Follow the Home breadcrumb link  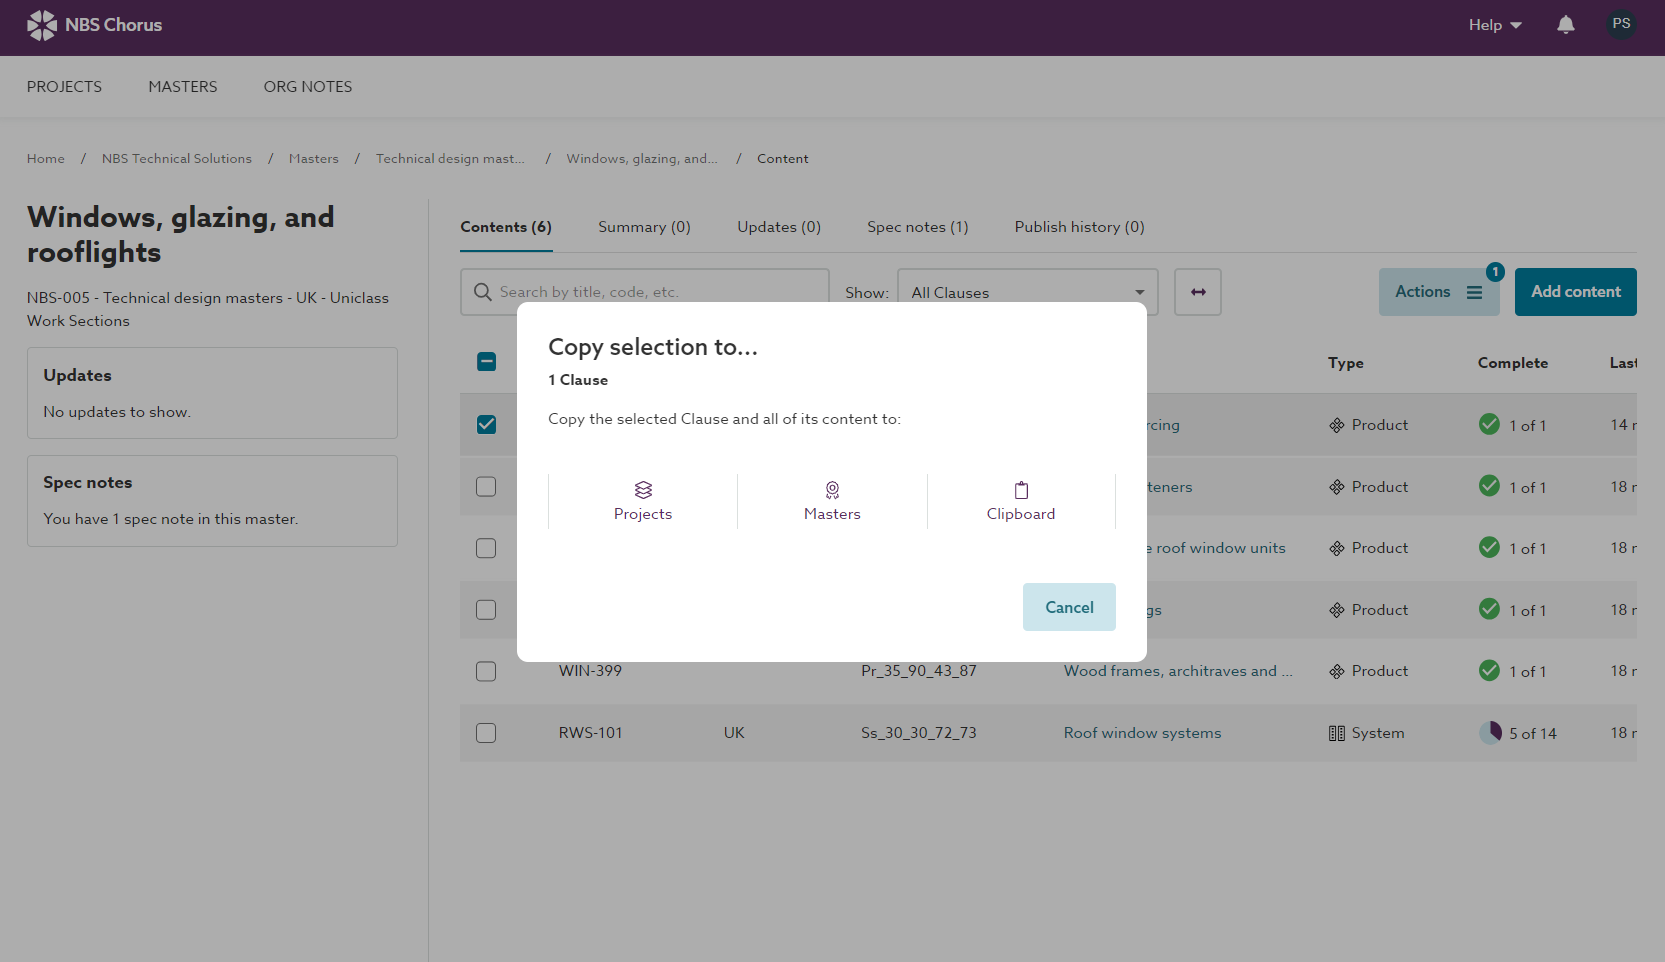coord(46,159)
